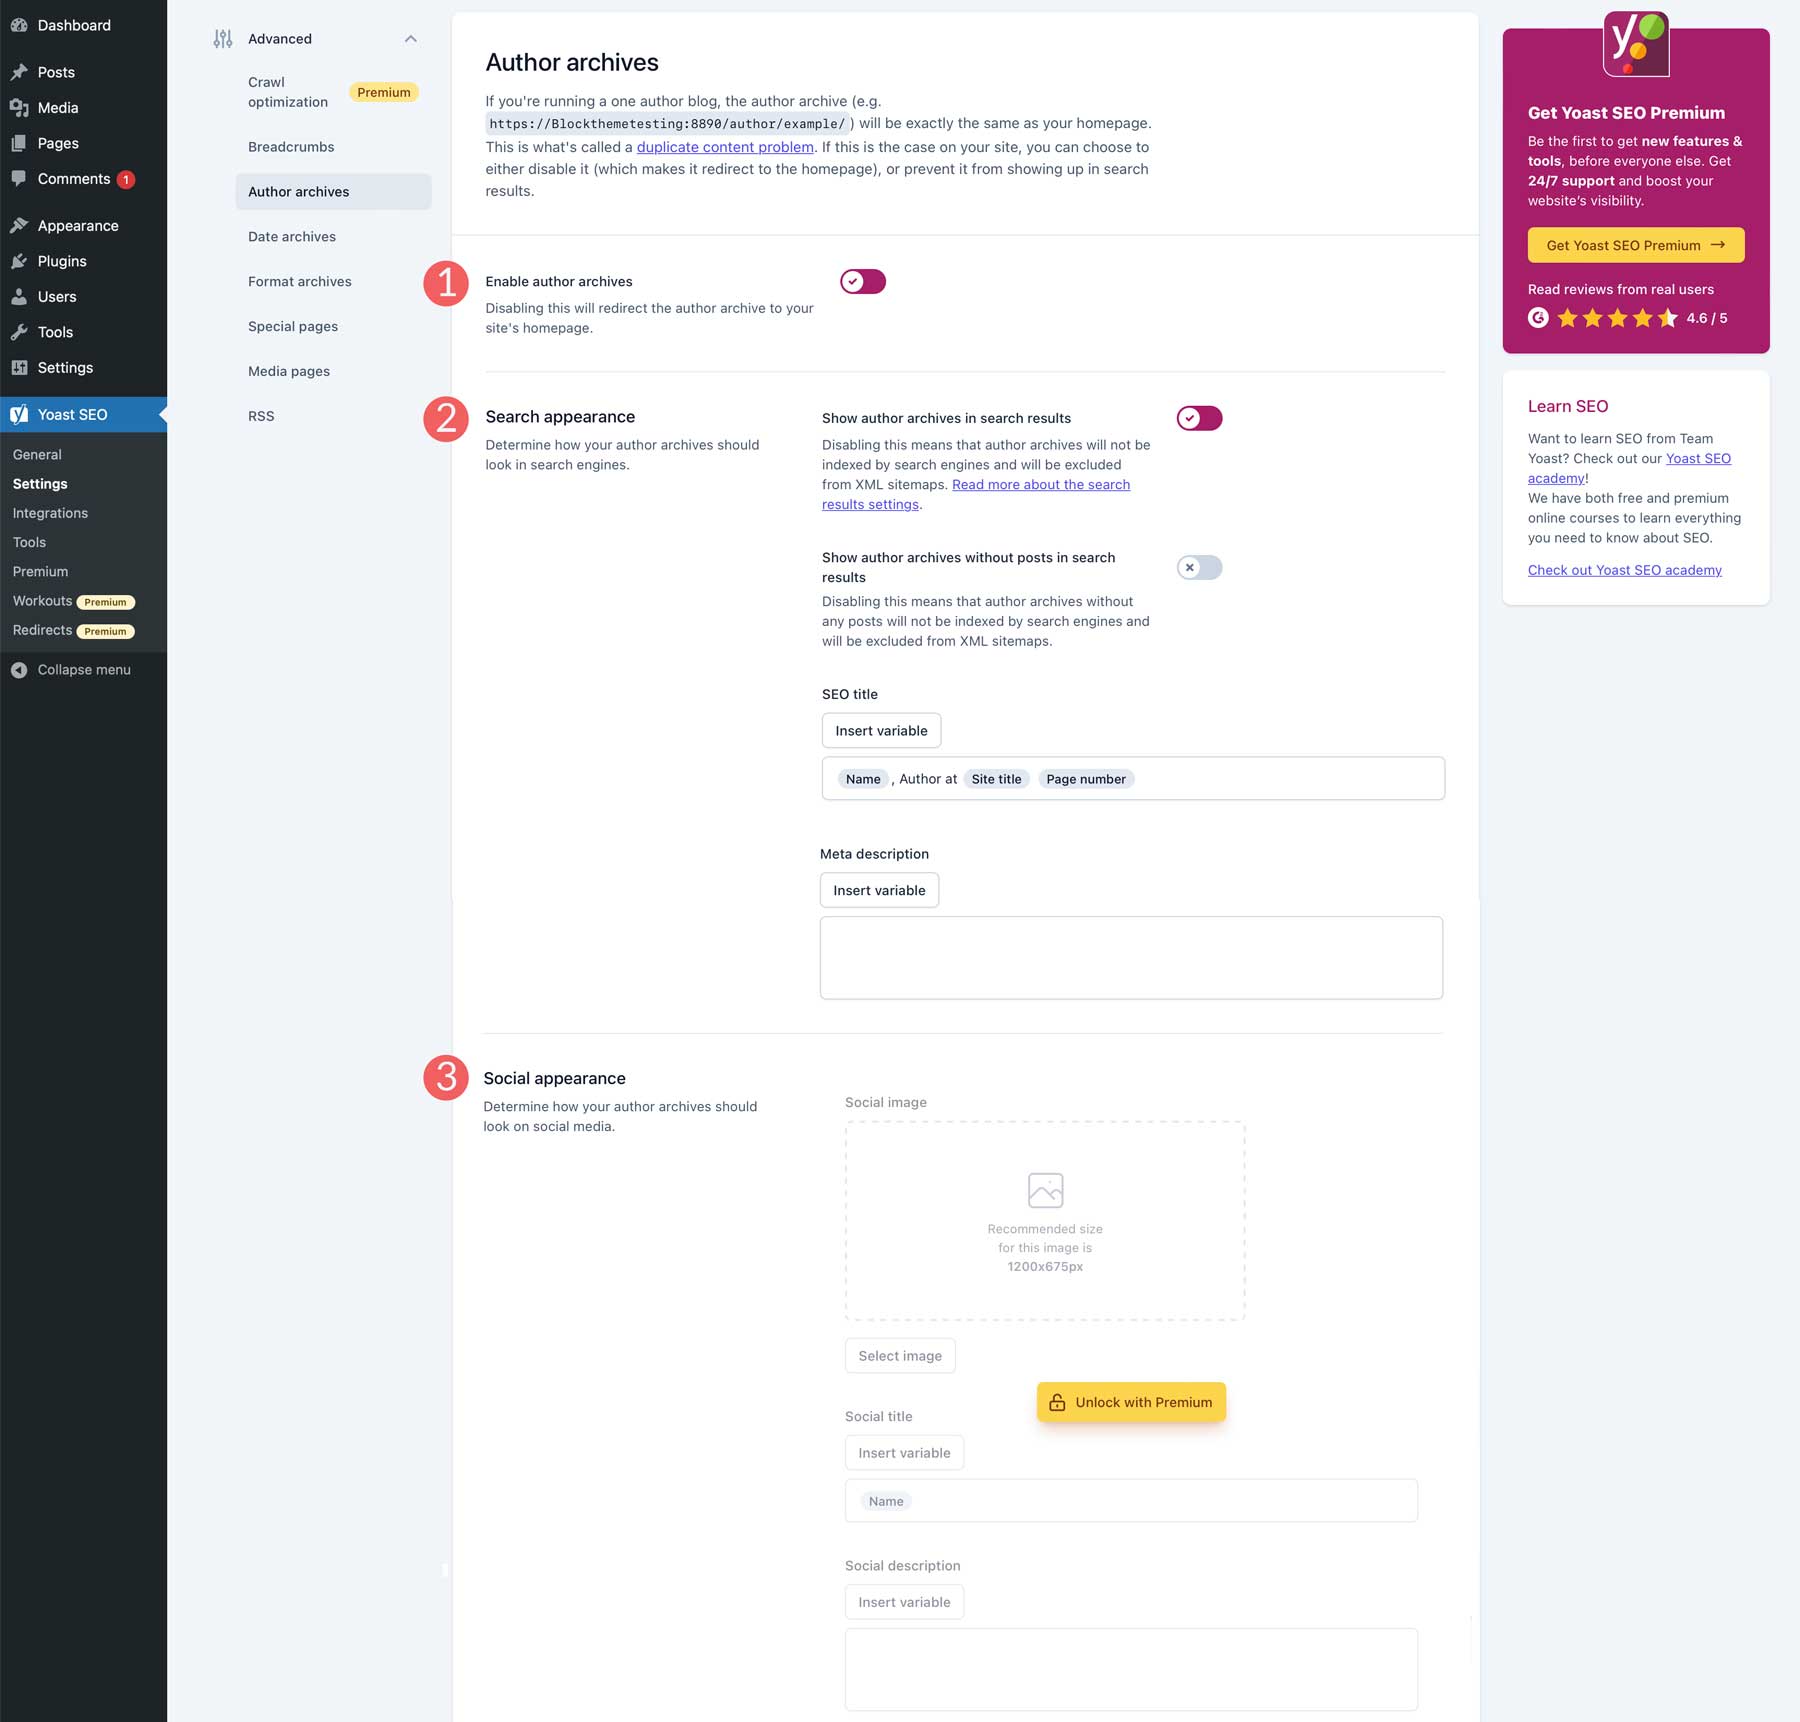Image resolution: width=1800 pixels, height=1722 pixels.
Task: Click the author archive example URL code
Action: 668,124
